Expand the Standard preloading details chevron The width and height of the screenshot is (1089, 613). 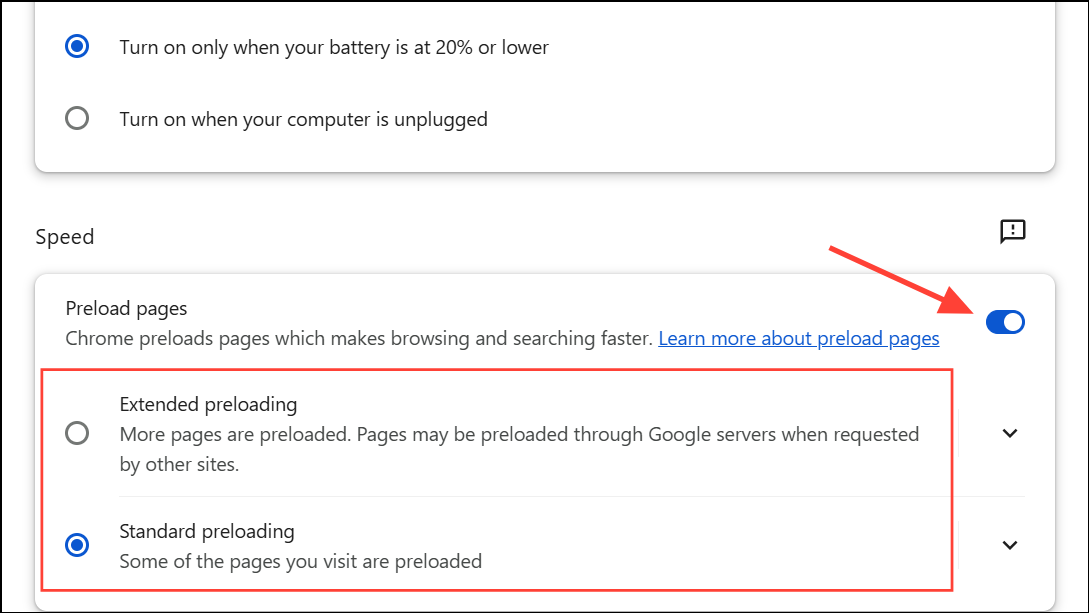(1010, 545)
